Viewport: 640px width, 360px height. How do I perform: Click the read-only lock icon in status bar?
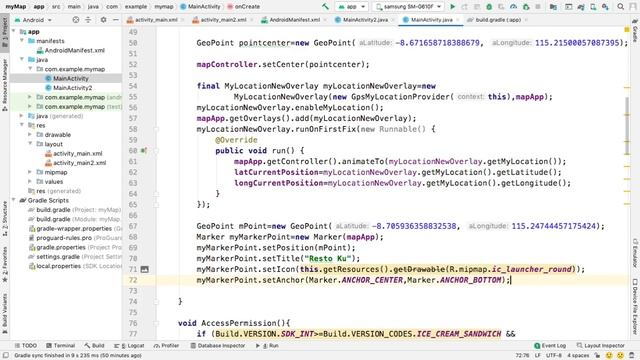tap(597, 356)
